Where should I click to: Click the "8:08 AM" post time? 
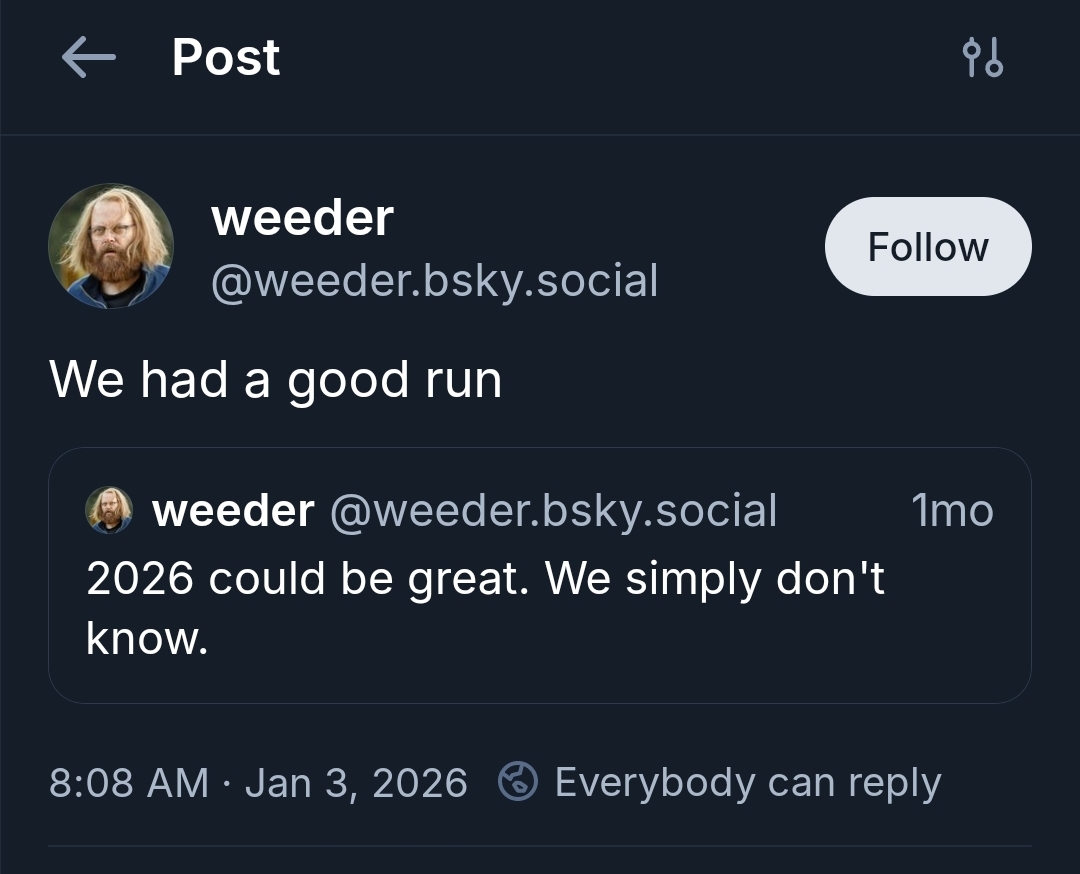[x=129, y=782]
